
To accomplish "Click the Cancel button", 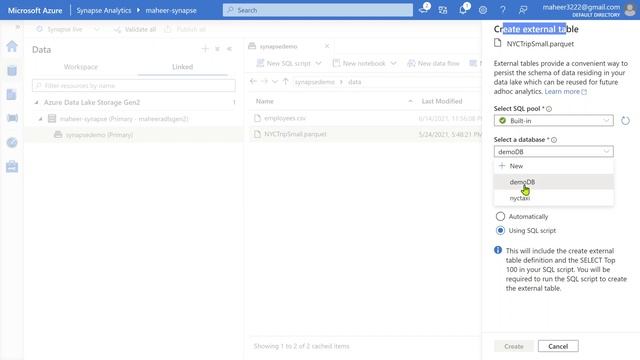I will pos(558,346).
